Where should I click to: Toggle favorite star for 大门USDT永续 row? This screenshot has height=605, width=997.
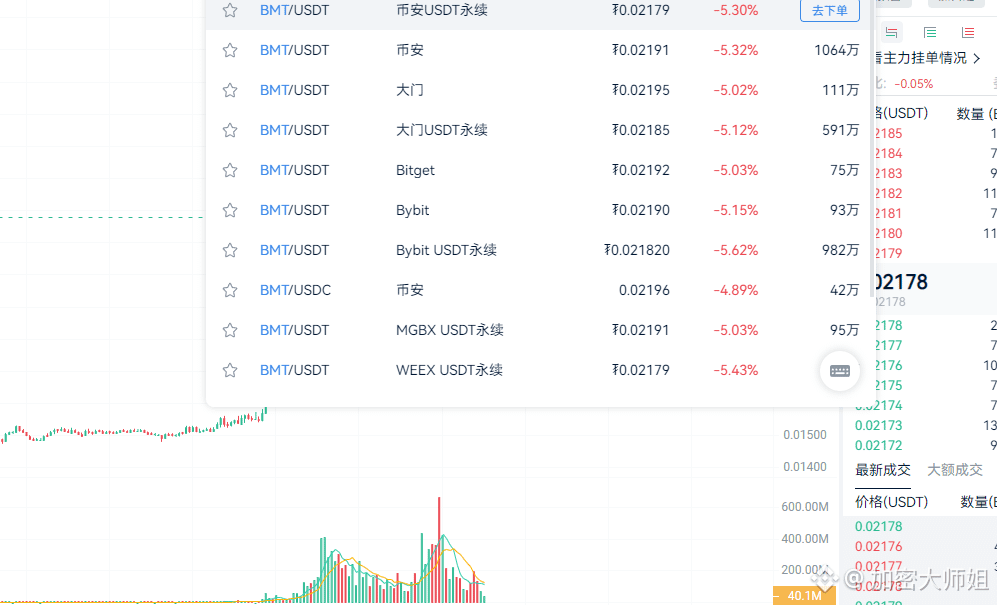click(x=230, y=130)
